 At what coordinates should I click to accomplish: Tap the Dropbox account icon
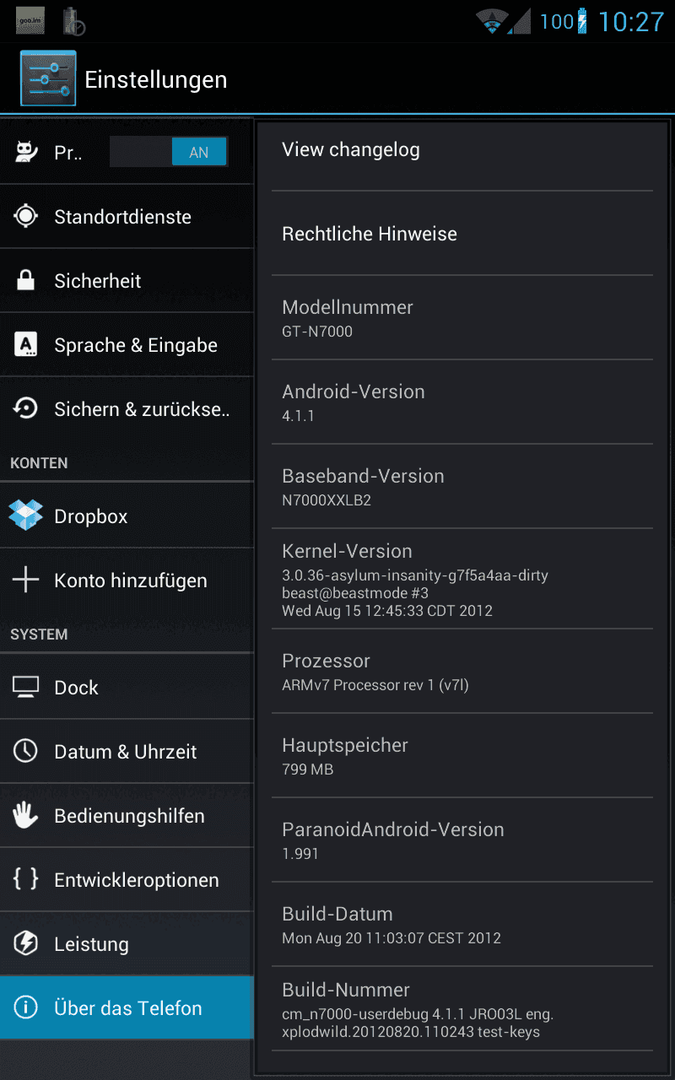coord(25,515)
